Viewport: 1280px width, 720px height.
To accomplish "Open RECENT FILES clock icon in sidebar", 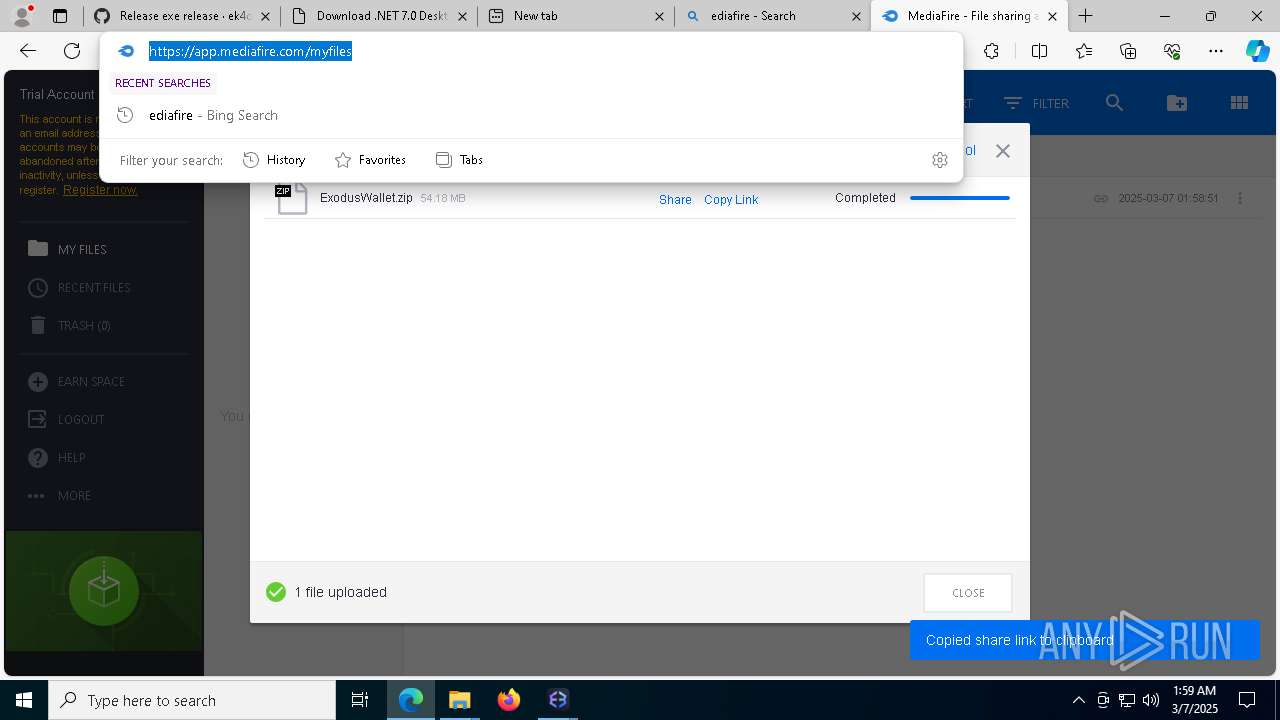I will click(x=38, y=288).
